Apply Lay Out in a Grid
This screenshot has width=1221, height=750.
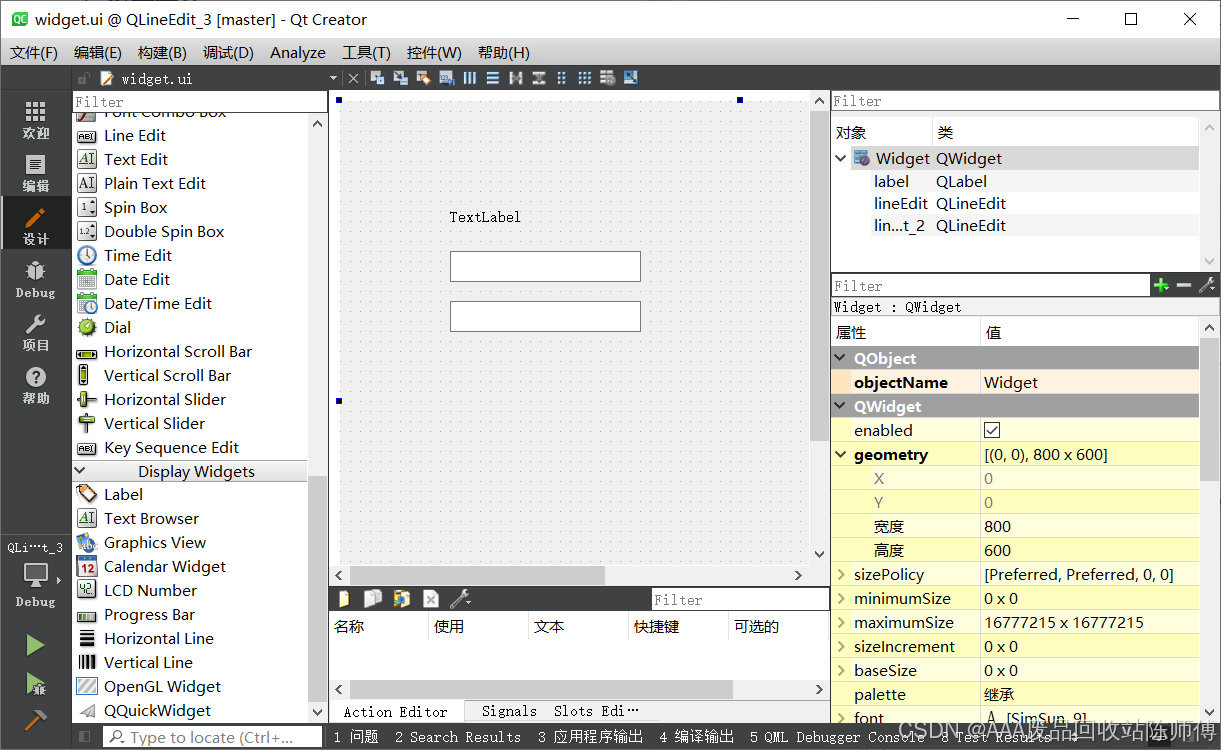pos(585,78)
